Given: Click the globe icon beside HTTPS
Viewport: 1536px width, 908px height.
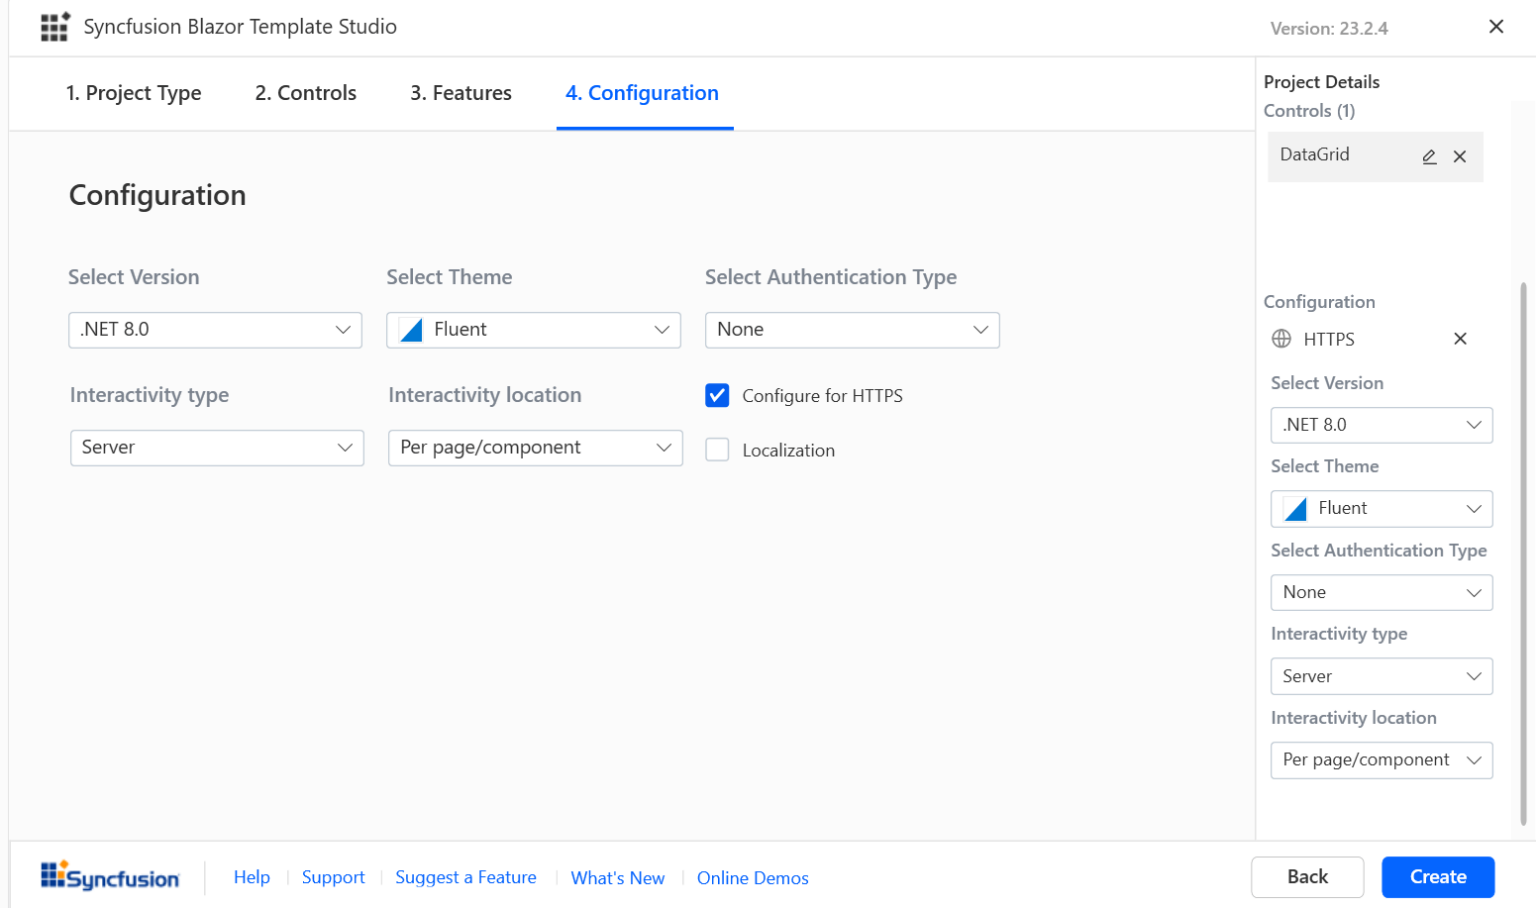Looking at the screenshot, I should click(x=1281, y=338).
